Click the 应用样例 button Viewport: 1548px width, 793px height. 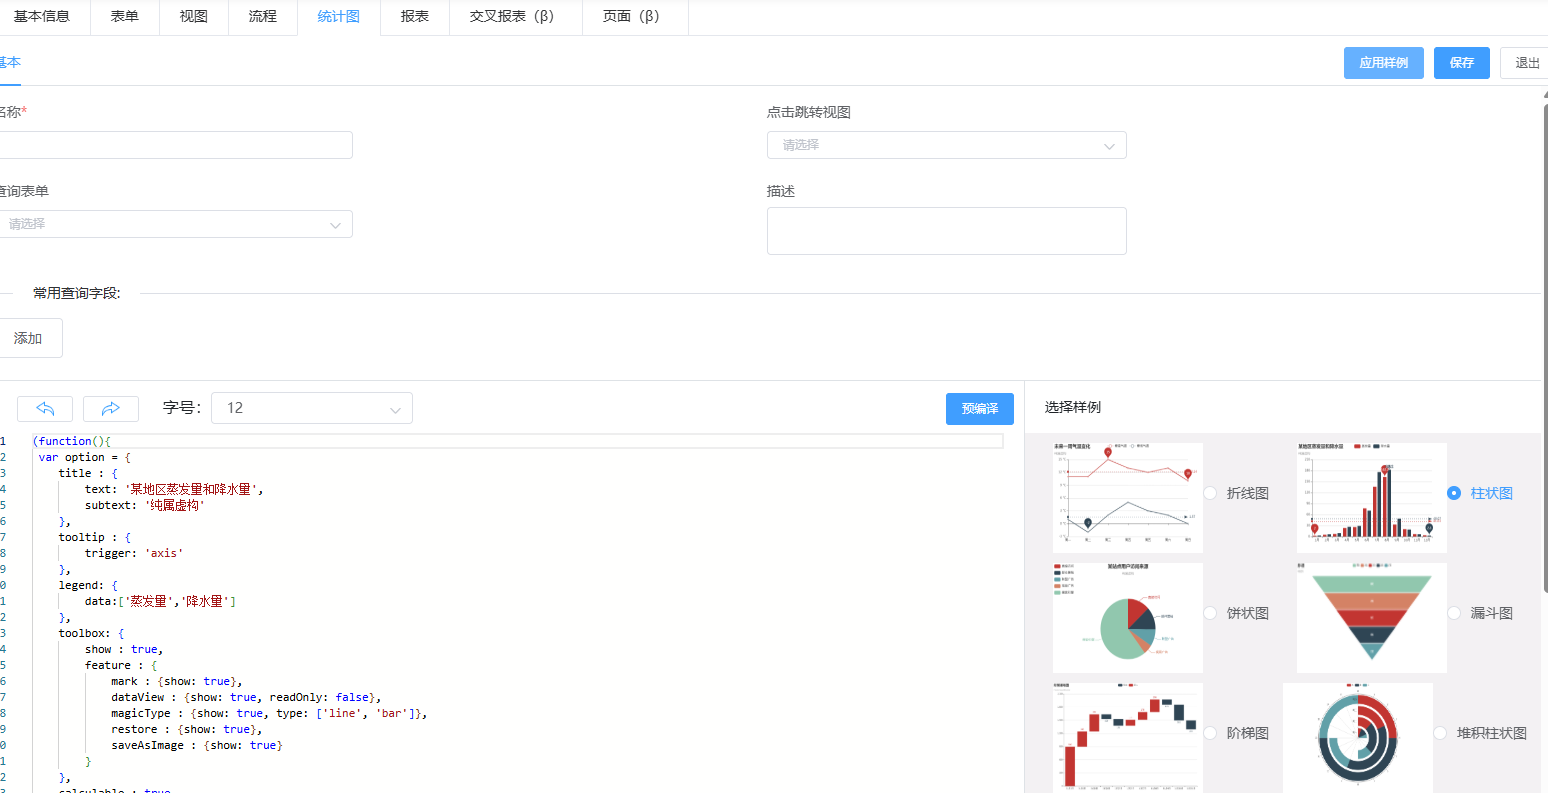click(x=1384, y=63)
